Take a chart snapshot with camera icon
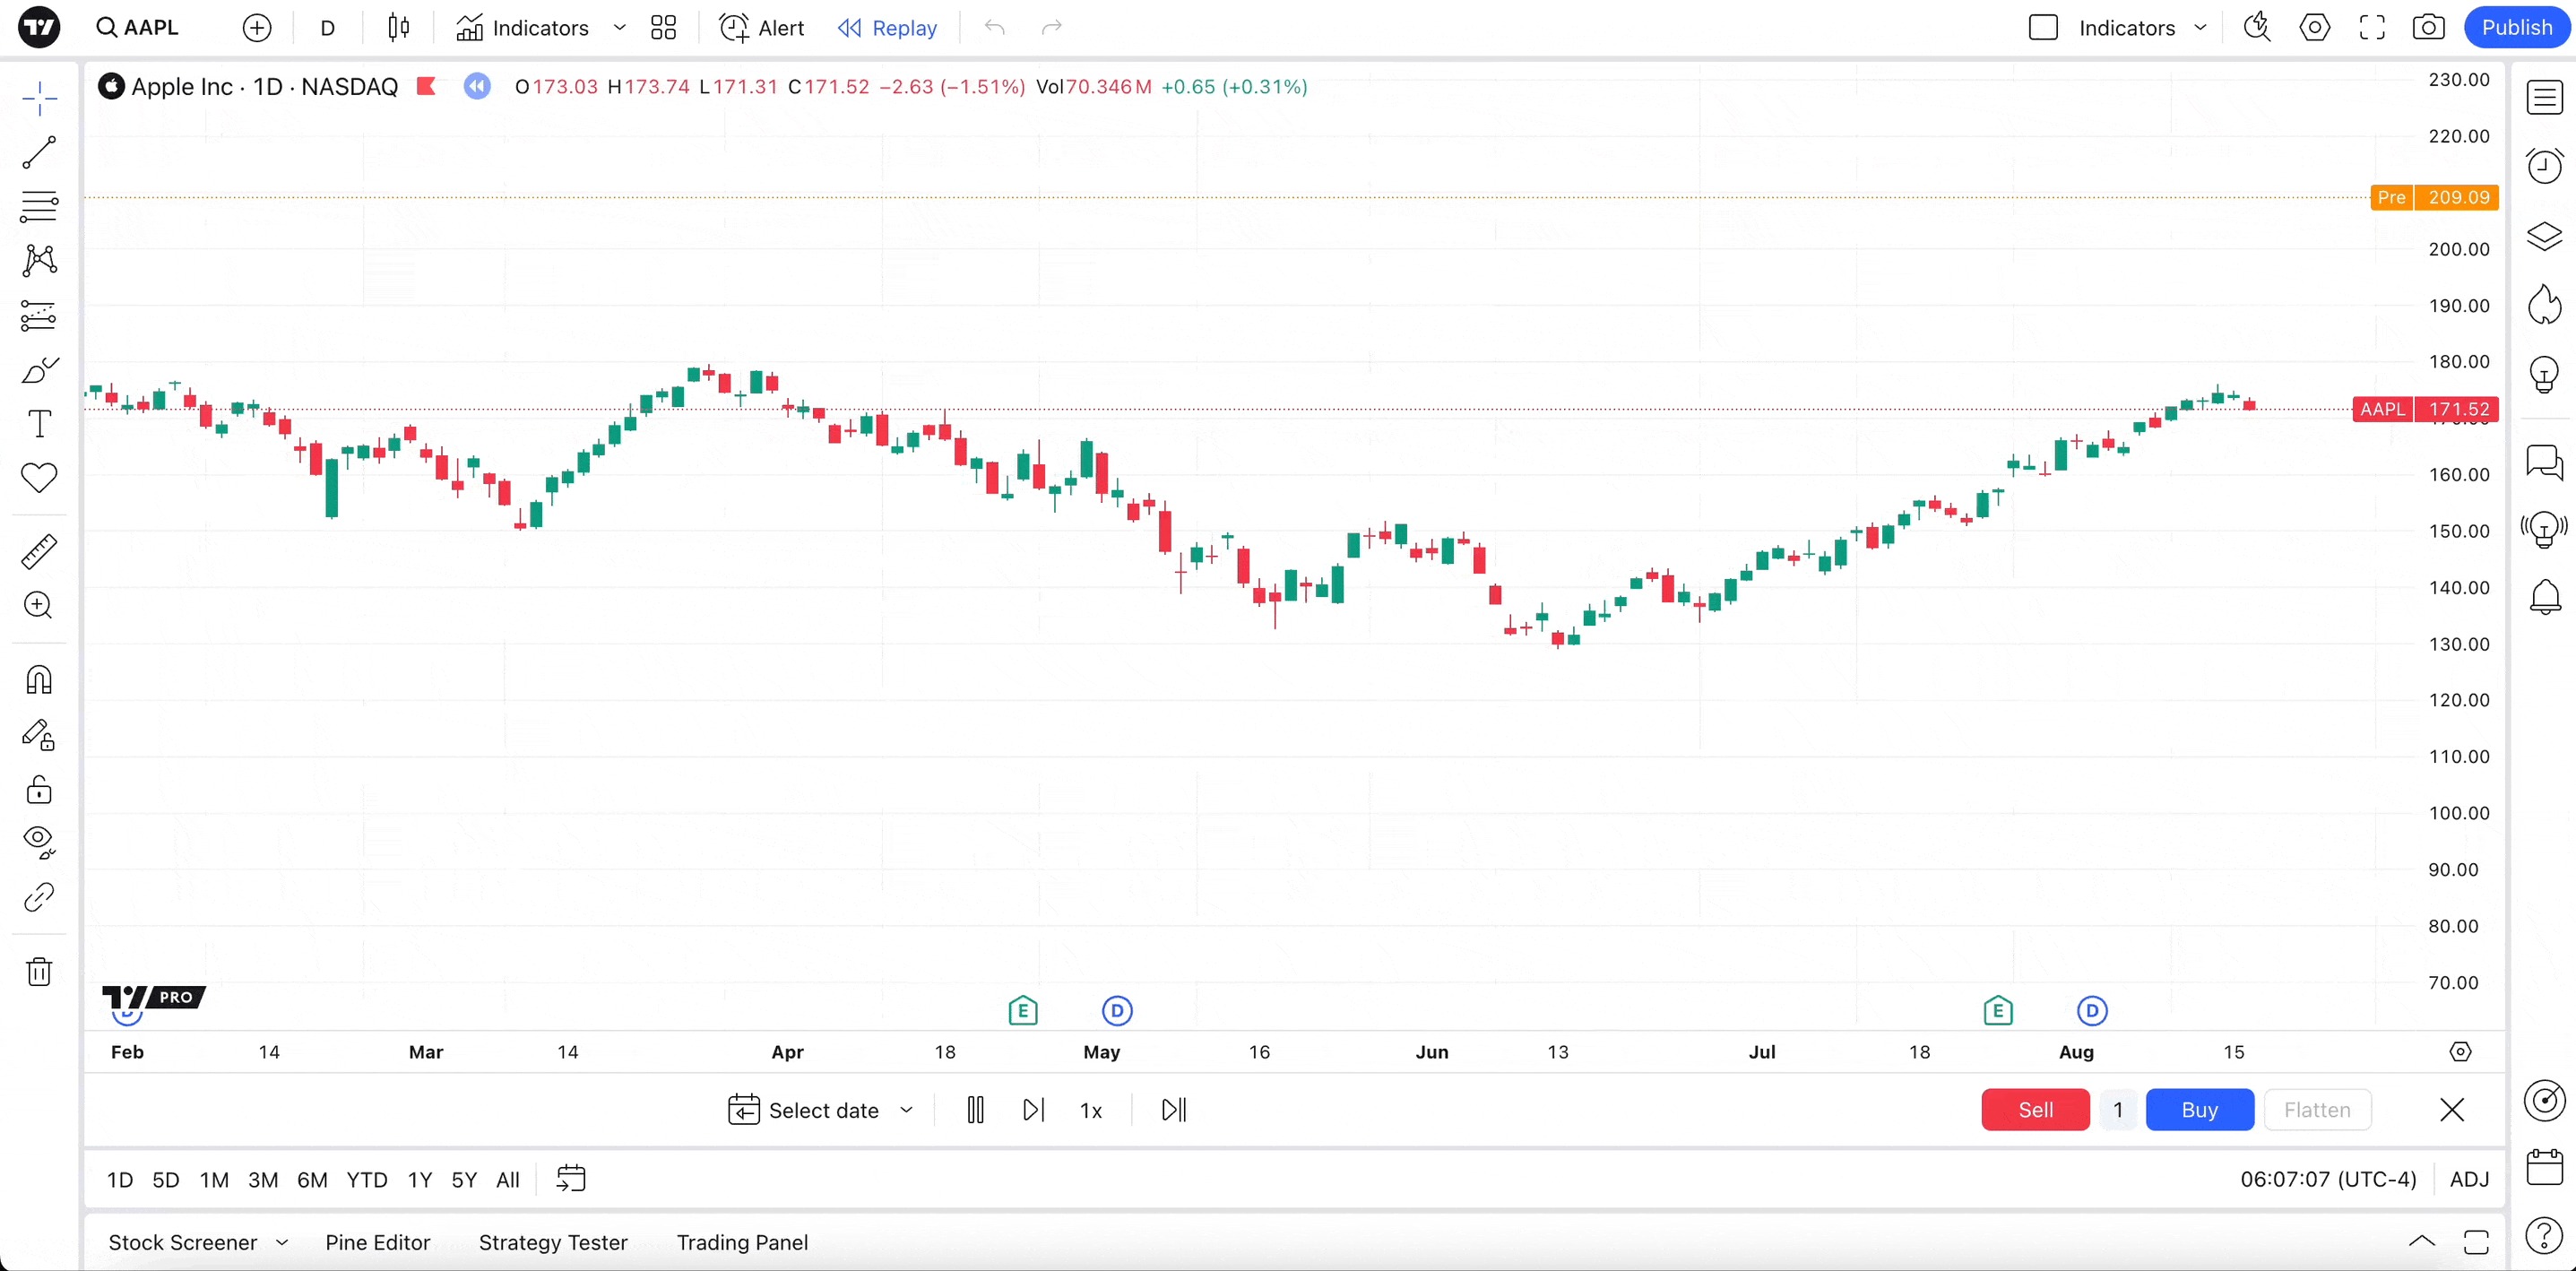This screenshot has height=1271, width=2576. click(x=2428, y=28)
